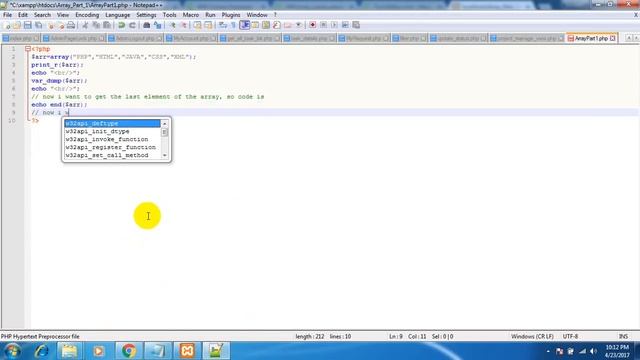Viewport: 640px width, 360px height.
Task: Click the Close All toolbar icon
Action: tap(60, 25)
